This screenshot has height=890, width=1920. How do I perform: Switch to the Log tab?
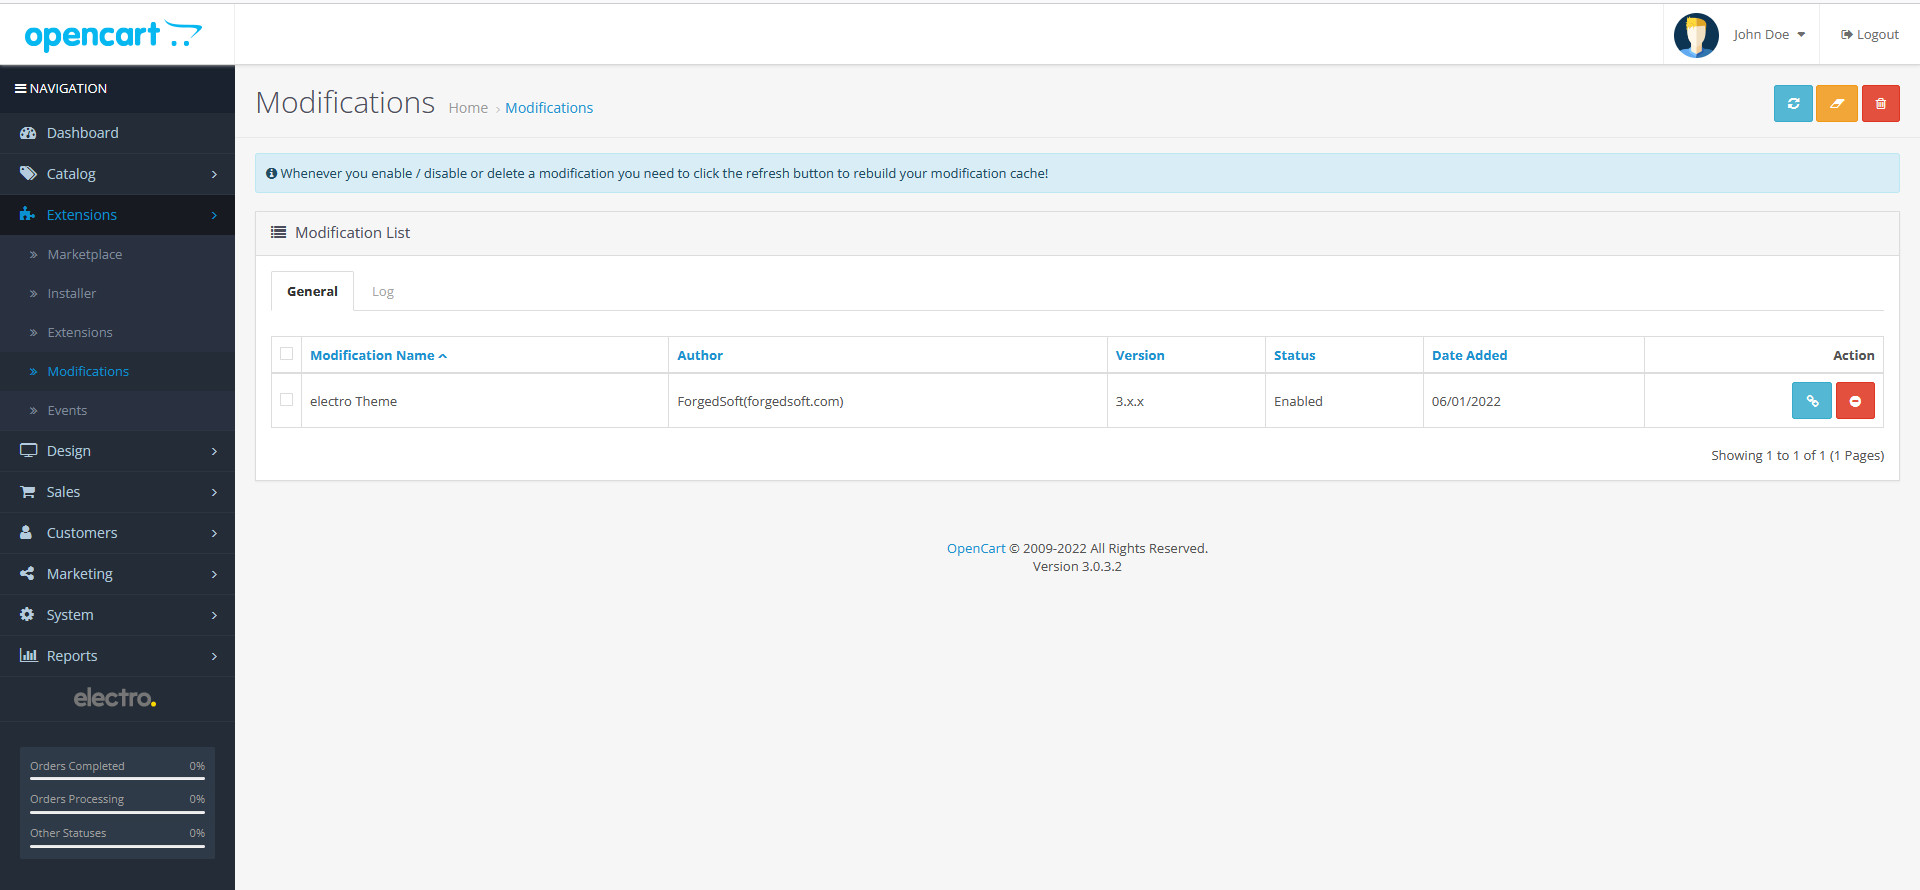(x=383, y=292)
